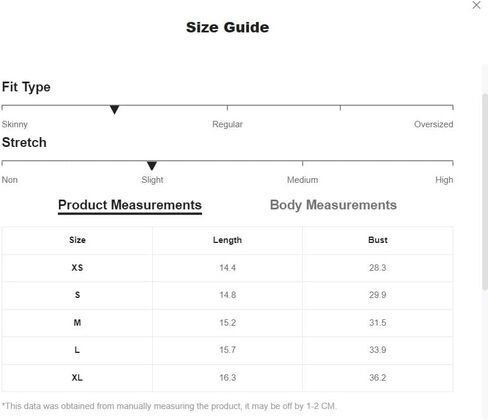Click the XS size row label
Screen dimensions: 488x420
(77, 268)
